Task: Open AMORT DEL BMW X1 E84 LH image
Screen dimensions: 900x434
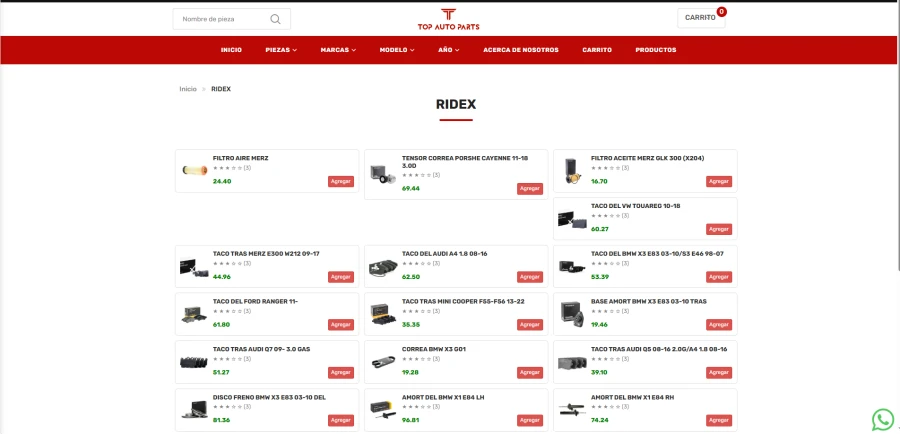Action: click(x=383, y=410)
